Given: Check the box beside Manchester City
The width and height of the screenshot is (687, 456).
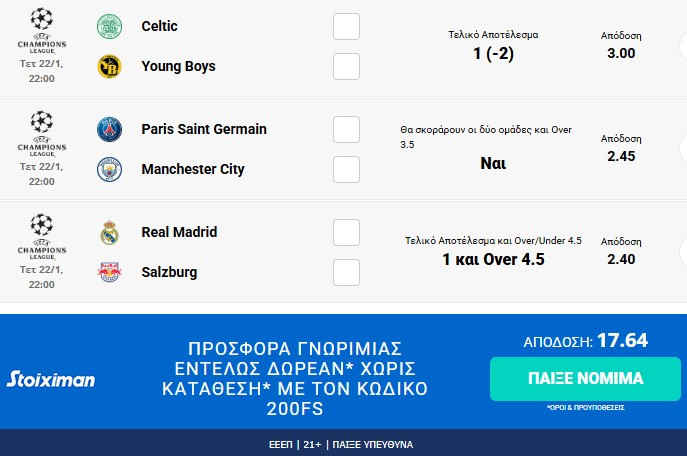Looking at the screenshot, I should (346, 169).
